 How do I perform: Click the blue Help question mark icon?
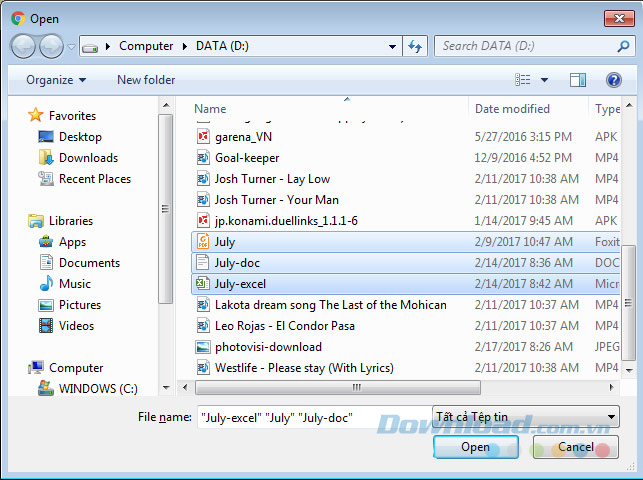[614, 80]
